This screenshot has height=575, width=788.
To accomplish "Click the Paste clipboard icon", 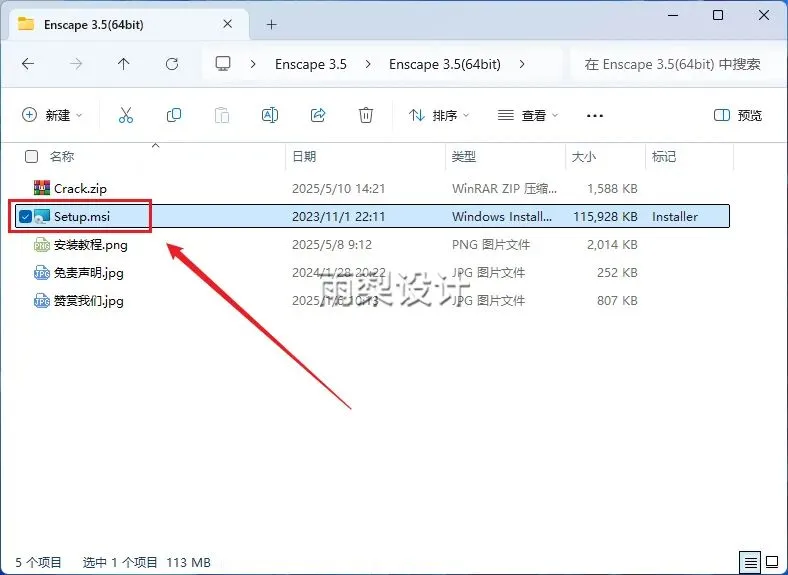I will [222, 116].
